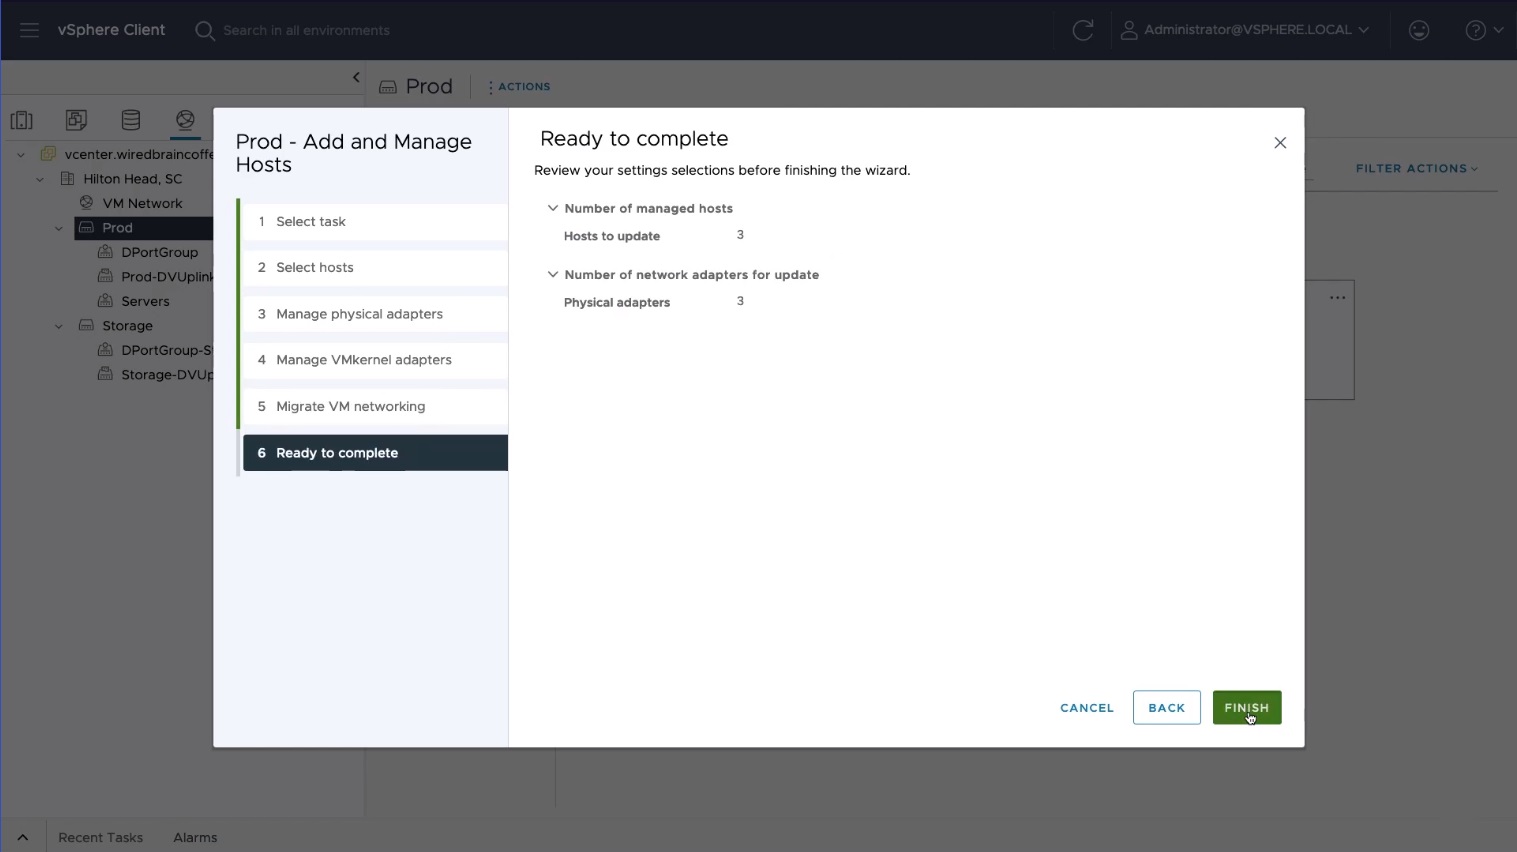This screenshot has width=1517, height=852.
Task: Switch to Hosts and Clusters inventory icon
Action: coord(22,120)
